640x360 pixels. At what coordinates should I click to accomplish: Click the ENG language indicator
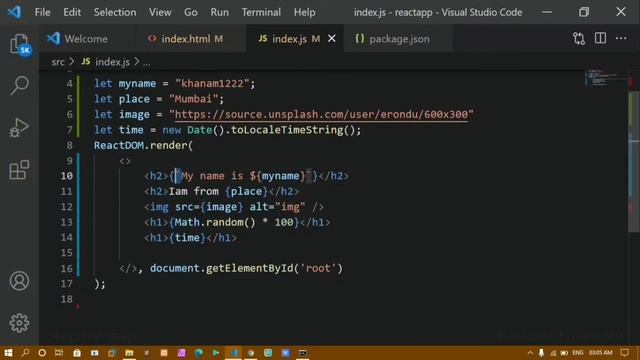click(x=578, y=353)
